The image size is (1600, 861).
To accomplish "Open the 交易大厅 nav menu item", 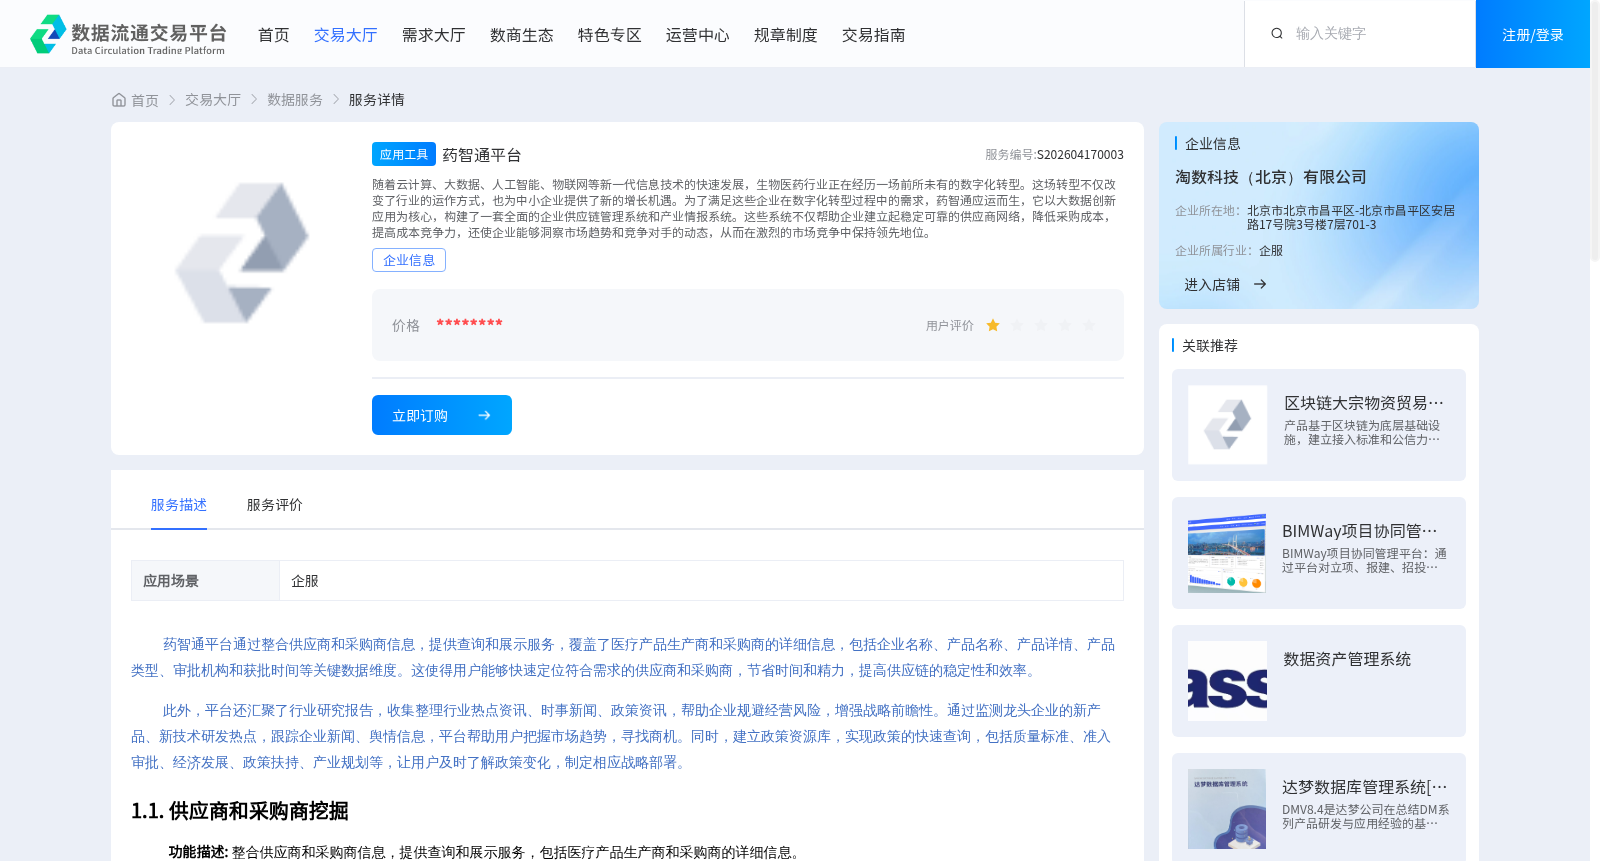I will coord(346,35).
